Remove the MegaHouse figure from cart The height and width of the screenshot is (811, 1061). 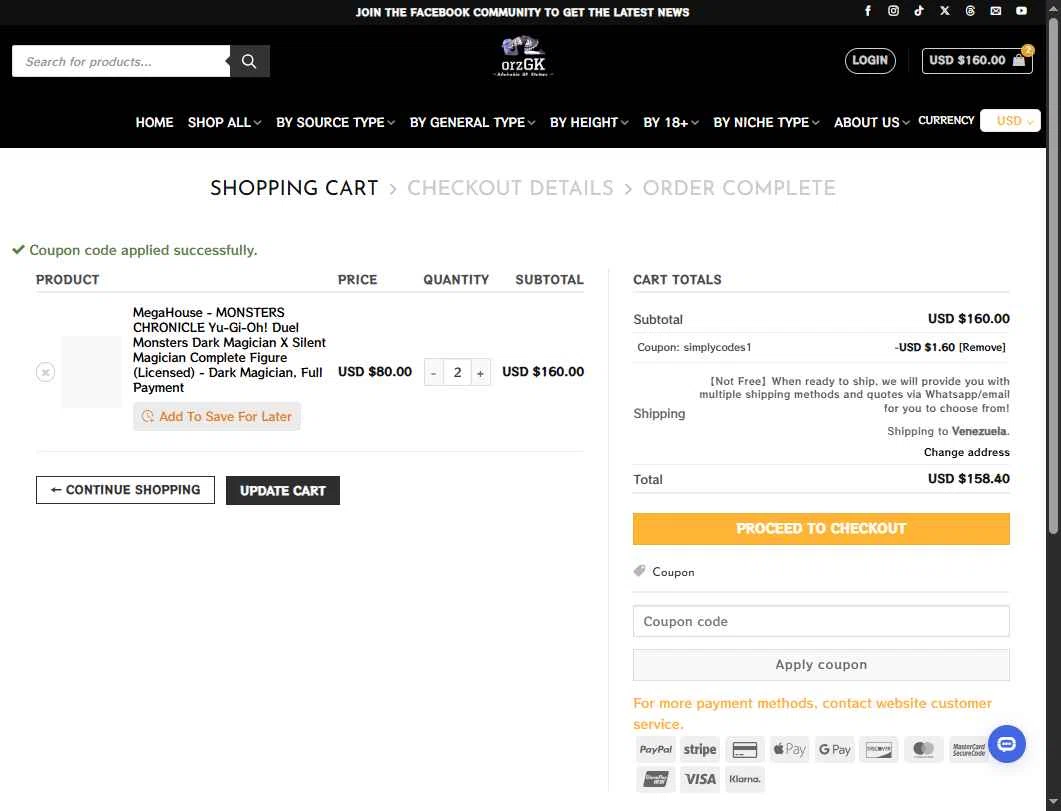coord(45,372)
